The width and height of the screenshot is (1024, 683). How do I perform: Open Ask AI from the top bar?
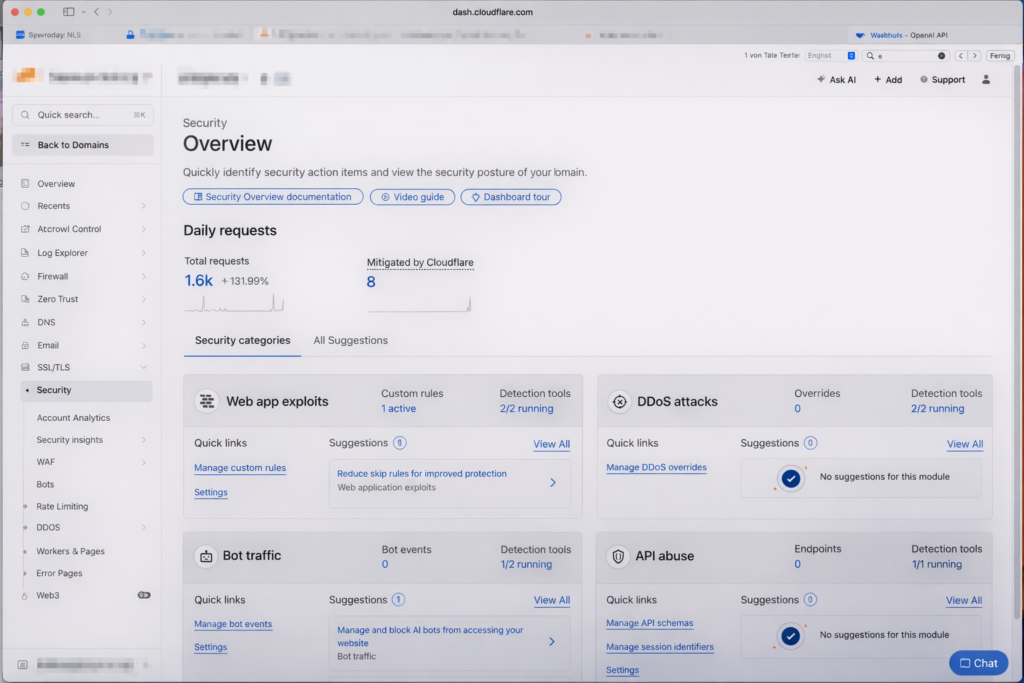coord(837,80)
